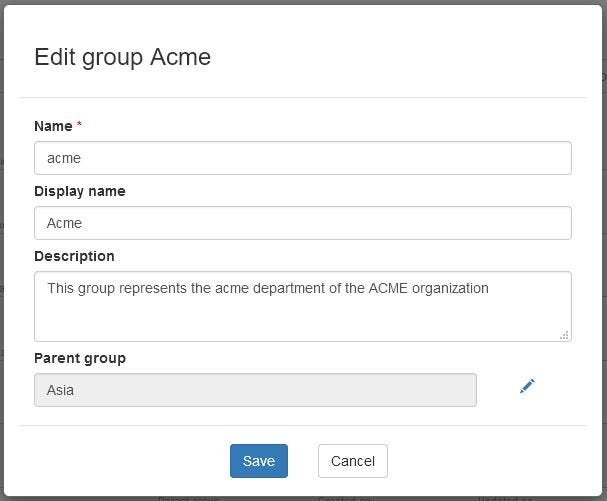
Task: Cancel editing the group
Action: [x=352, y=461]
